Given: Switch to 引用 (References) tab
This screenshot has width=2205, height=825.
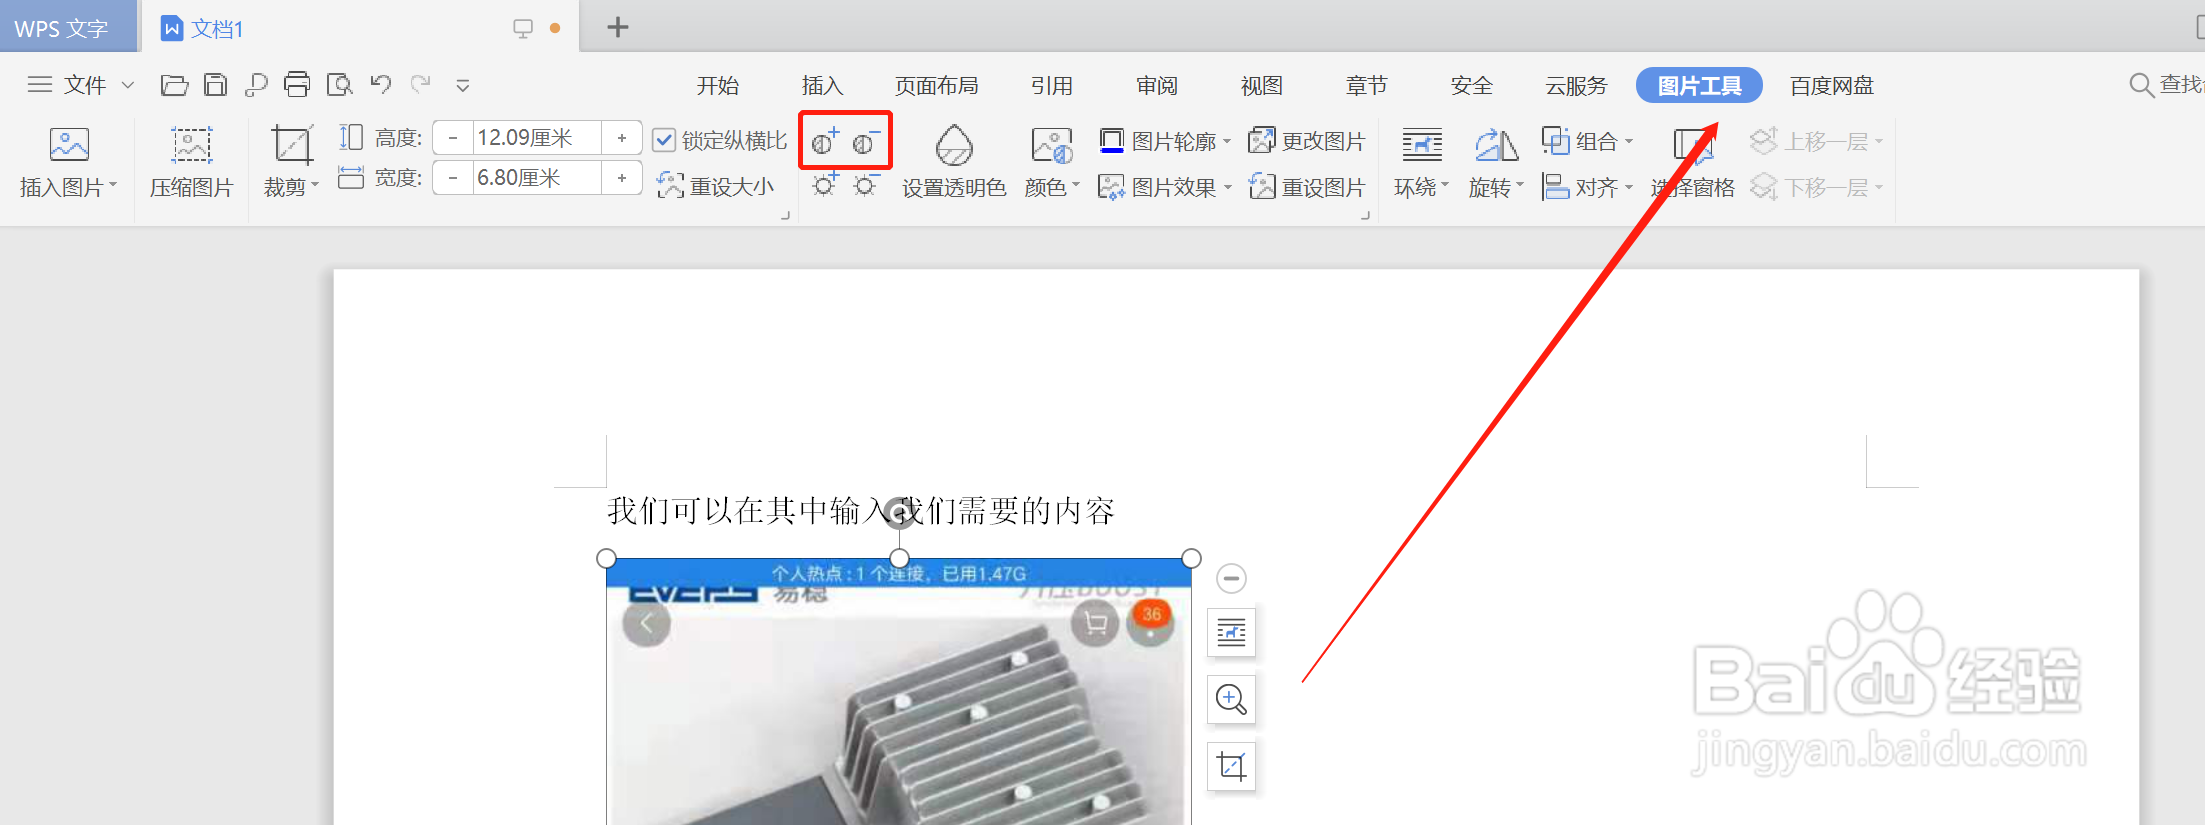Looking at the screenshot, I should pyautogui.click(x=1052, y=86).
